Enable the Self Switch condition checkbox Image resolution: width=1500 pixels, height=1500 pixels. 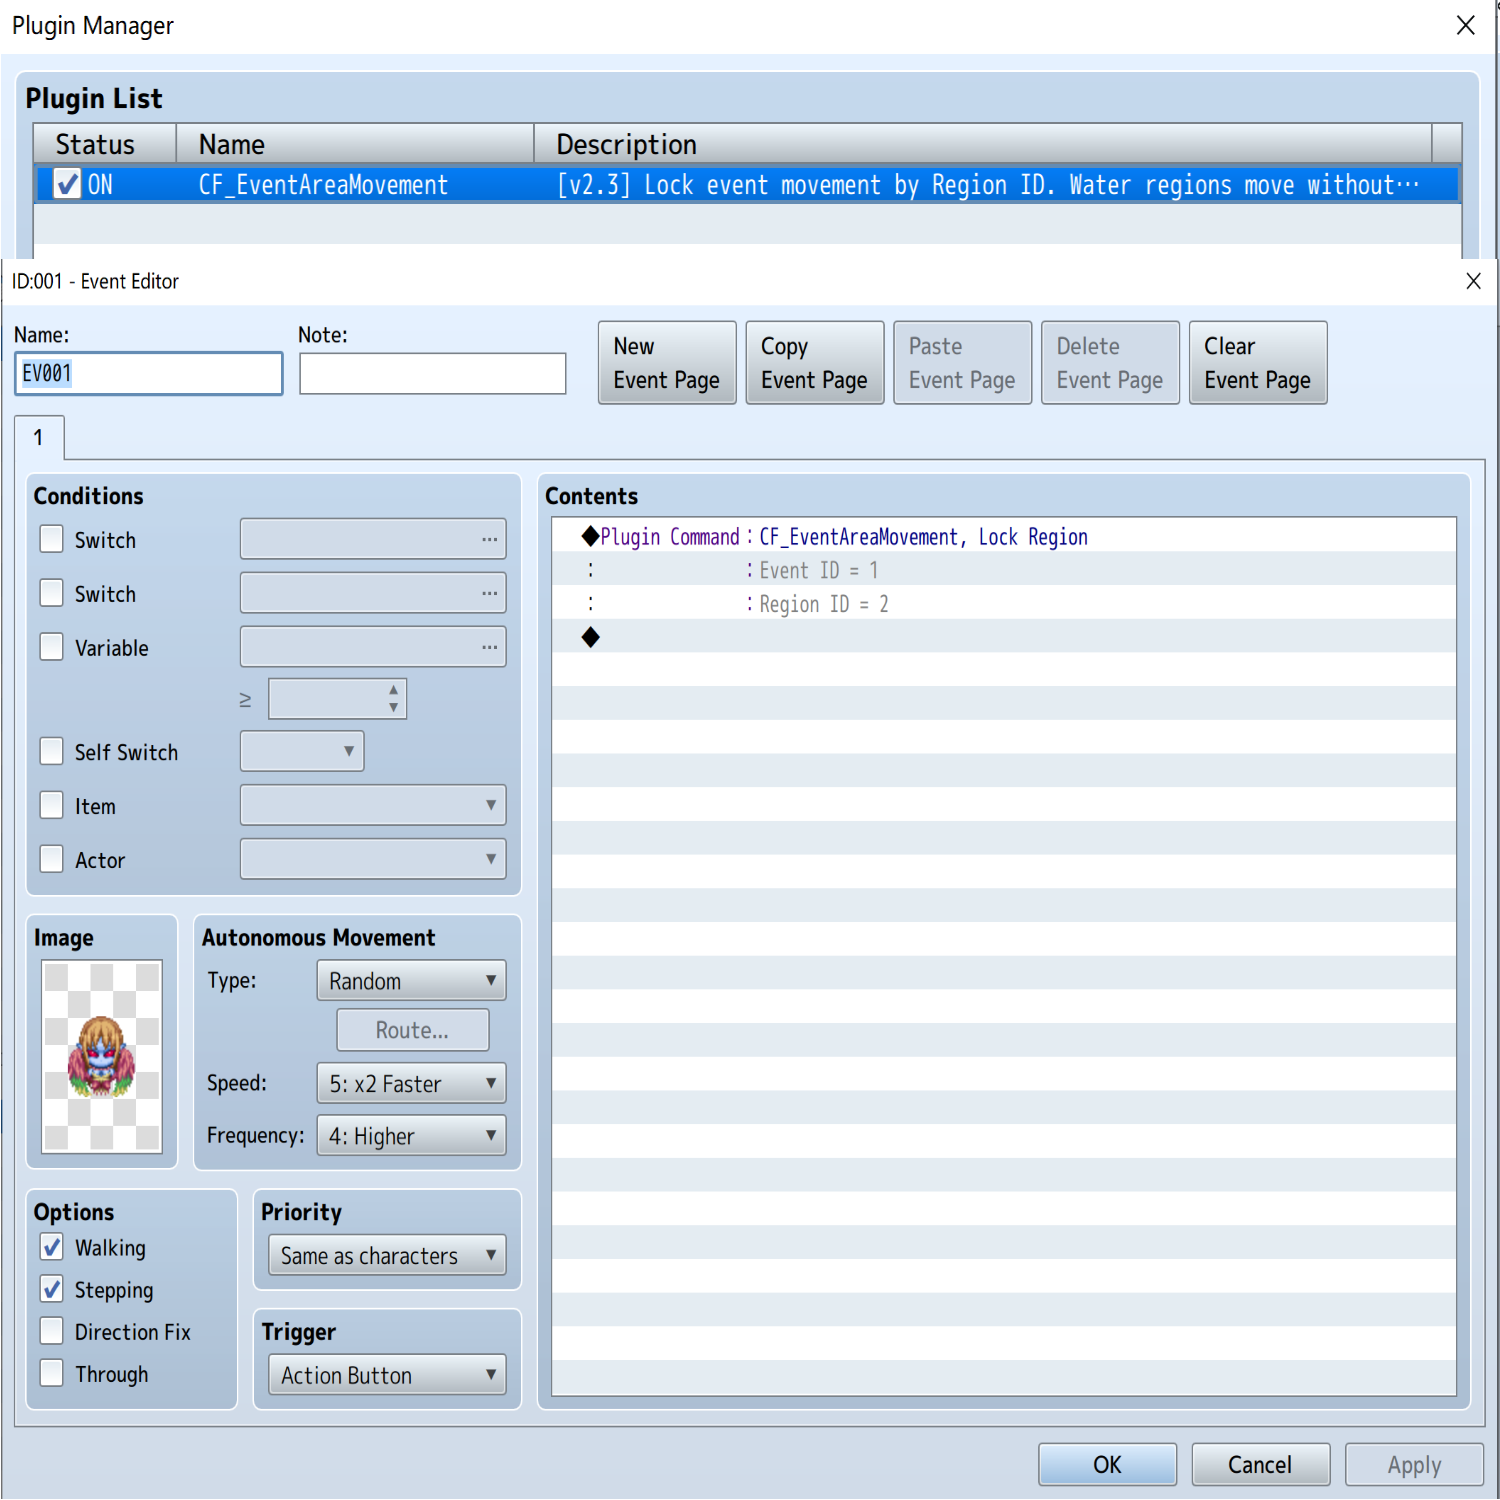52,751
